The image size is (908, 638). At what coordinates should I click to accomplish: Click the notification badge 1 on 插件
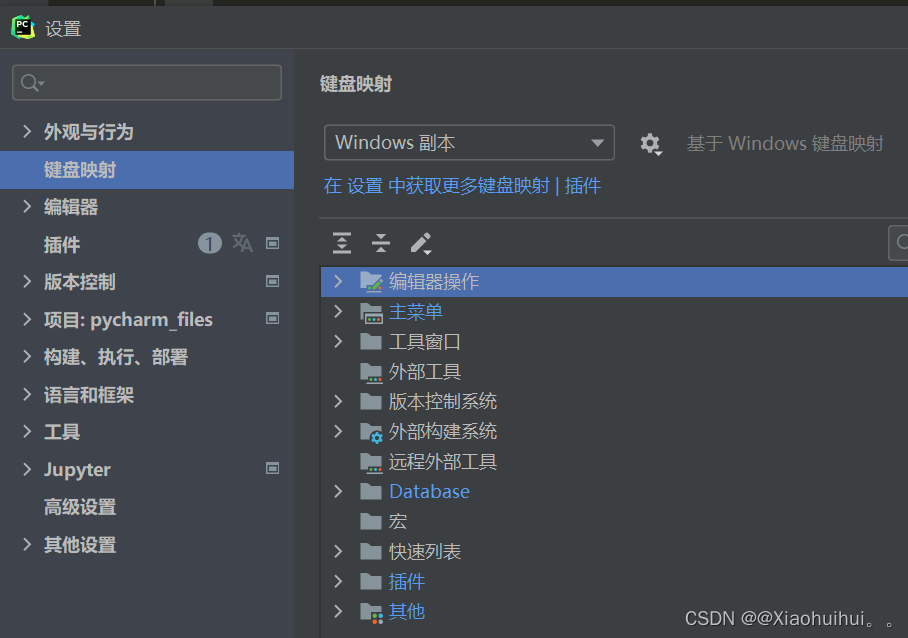click(x=209, y=243)
